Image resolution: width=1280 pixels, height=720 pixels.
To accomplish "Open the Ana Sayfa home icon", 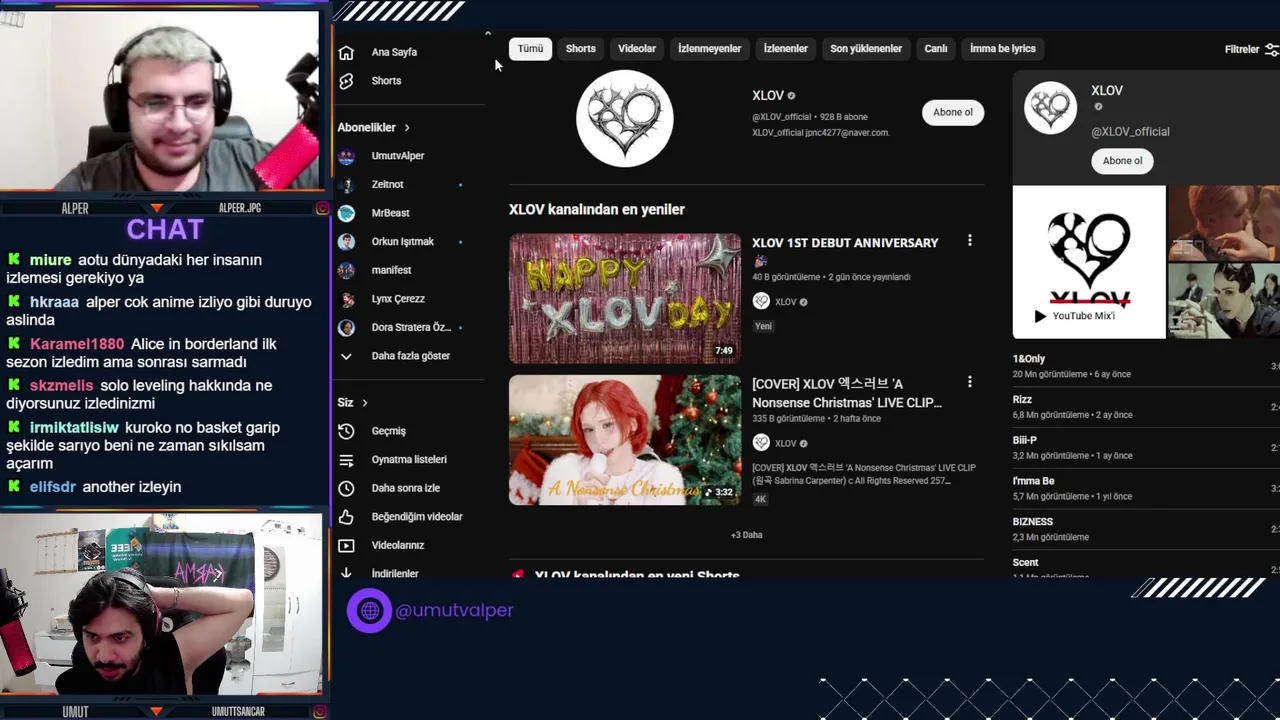I will point(346,52).
